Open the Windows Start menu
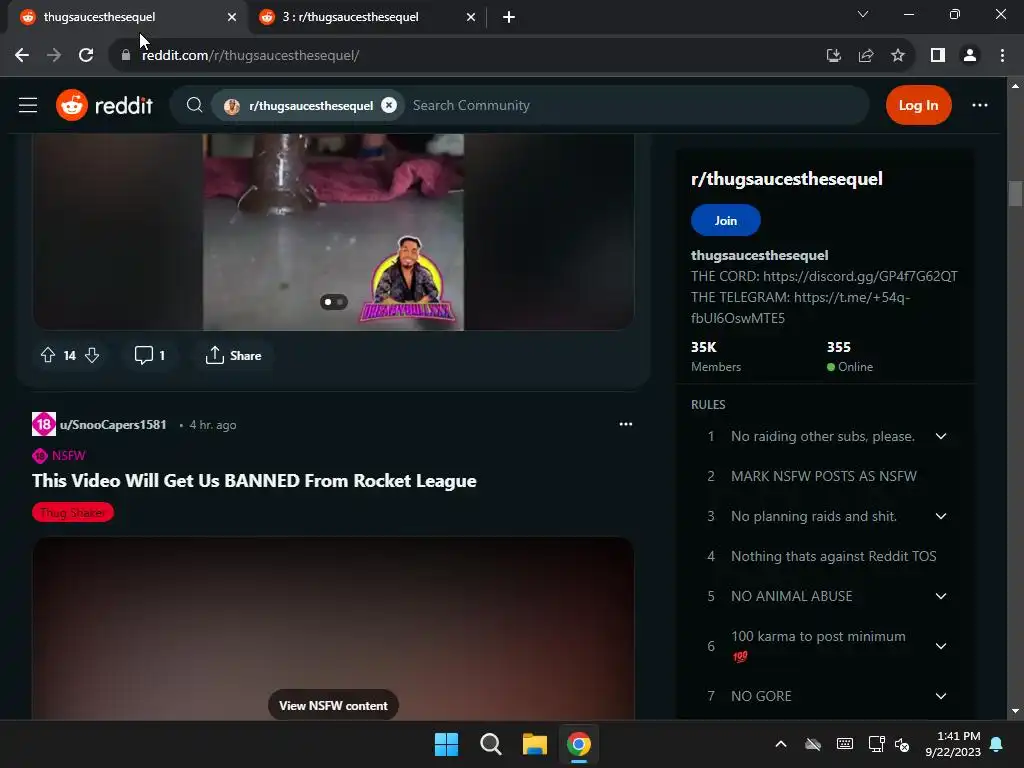The height and width of the screenshot is (768, 1024). point(447,744)
